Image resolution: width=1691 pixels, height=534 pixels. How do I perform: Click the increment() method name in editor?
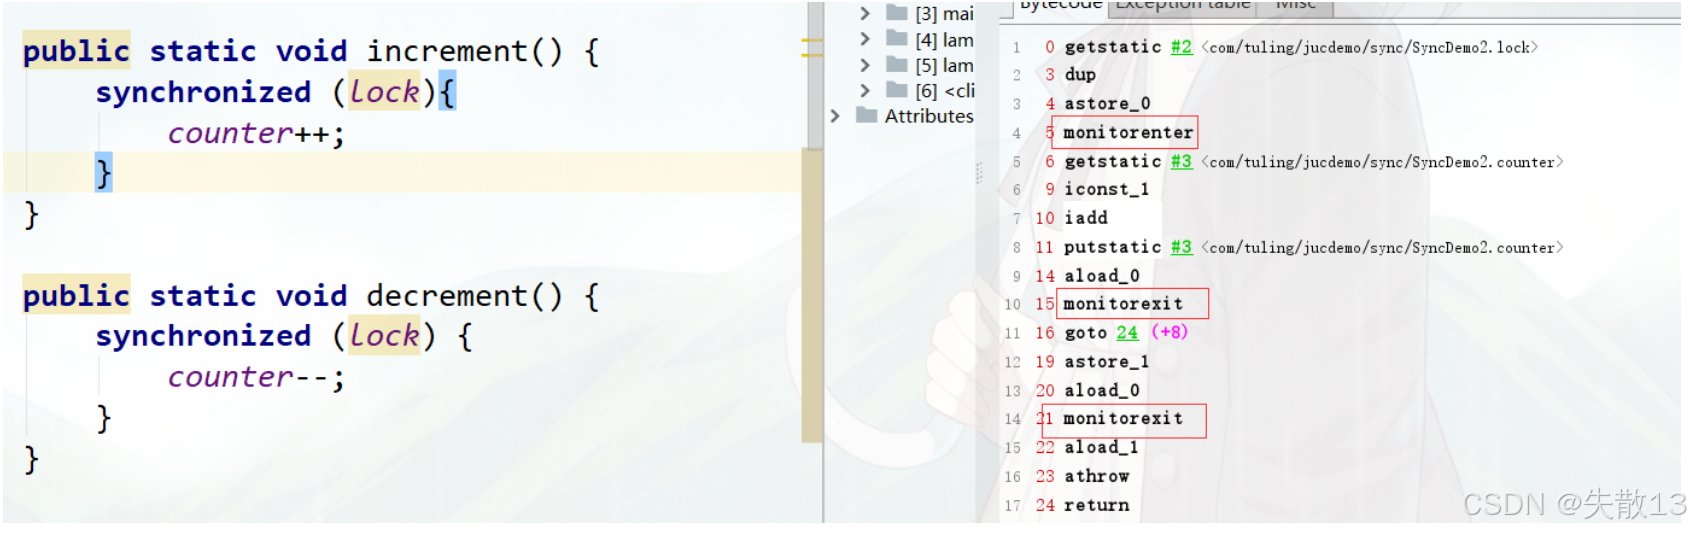(465, 51)
